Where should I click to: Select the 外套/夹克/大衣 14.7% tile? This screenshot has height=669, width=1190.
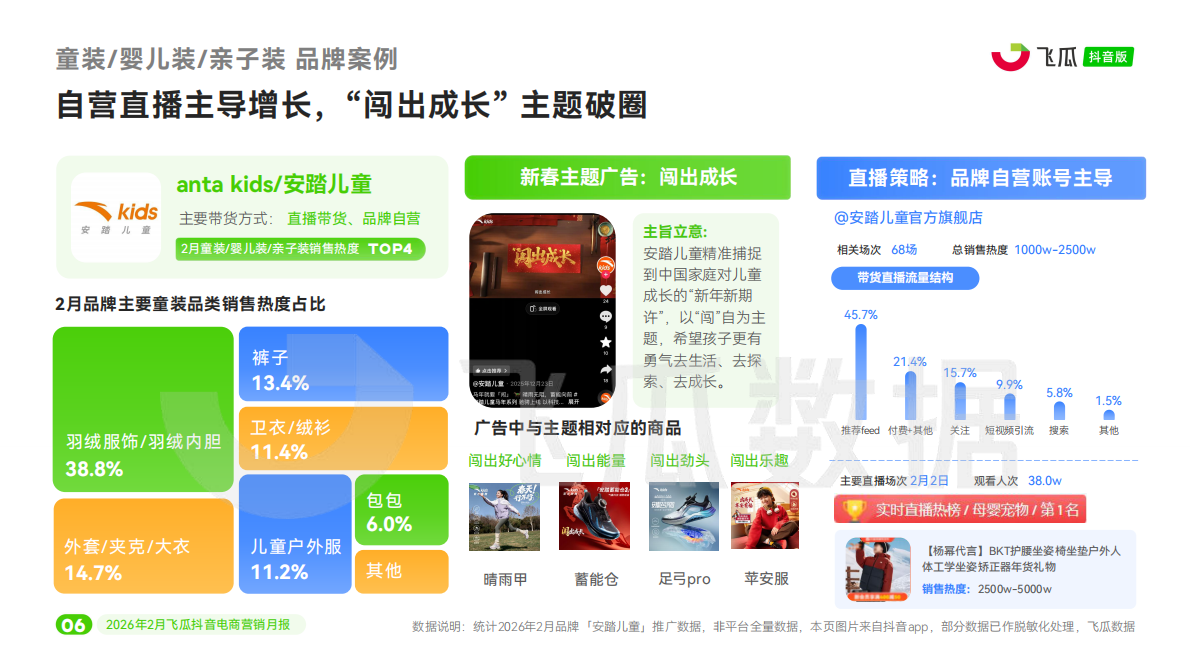(143, 545)
